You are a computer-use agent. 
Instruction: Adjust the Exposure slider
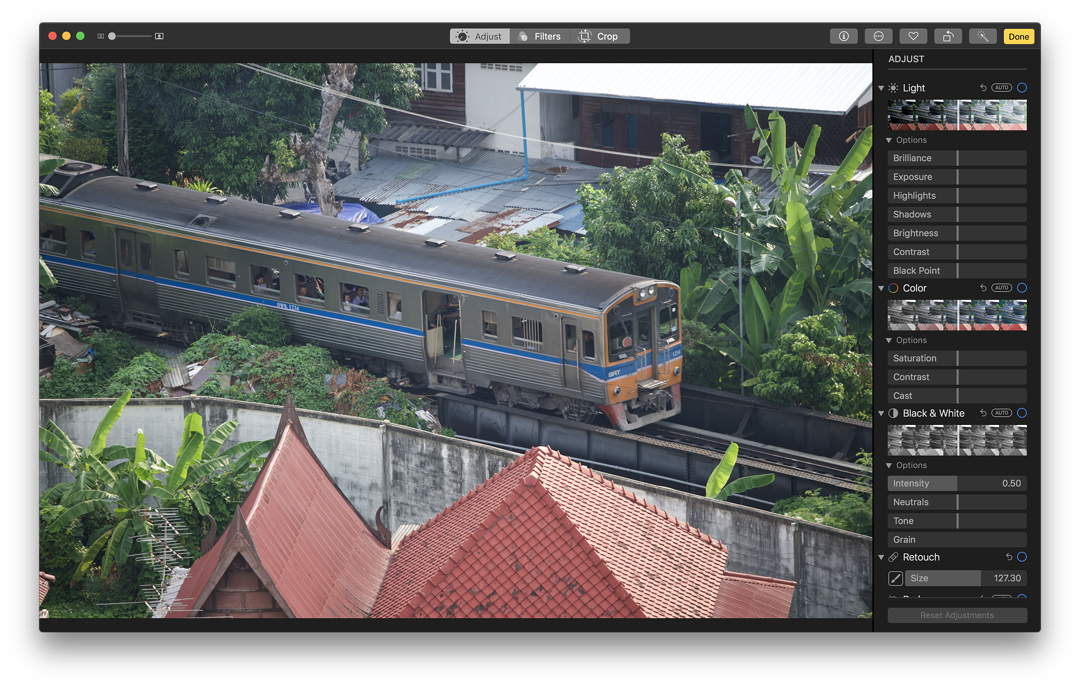[x=957, y=177]
